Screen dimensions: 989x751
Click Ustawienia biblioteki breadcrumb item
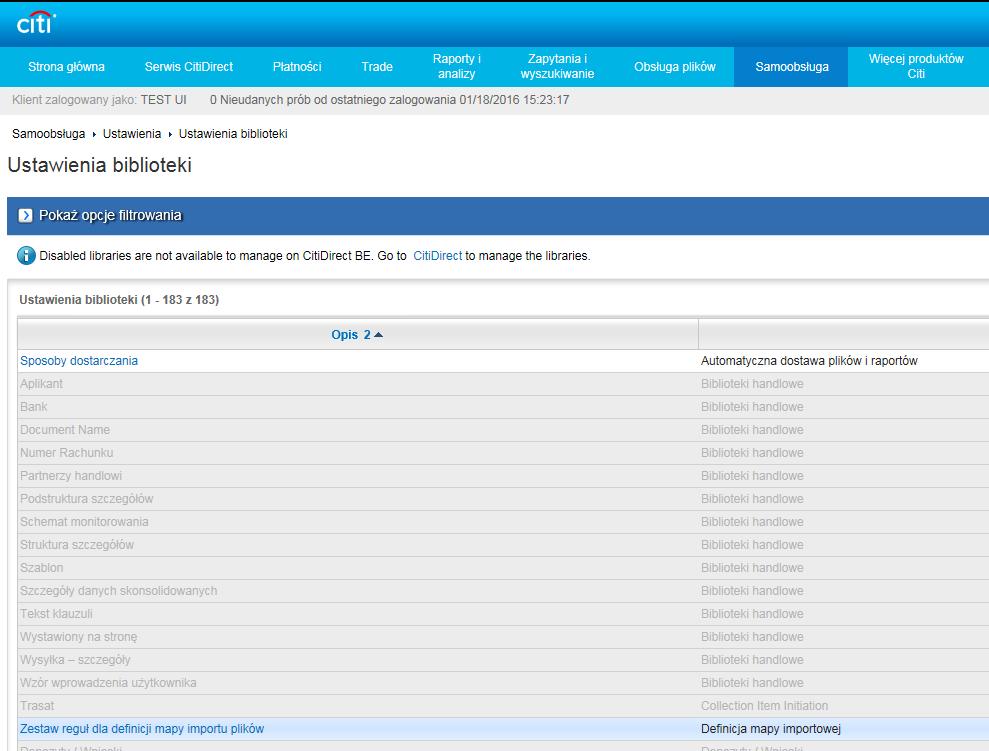(233, 134)
